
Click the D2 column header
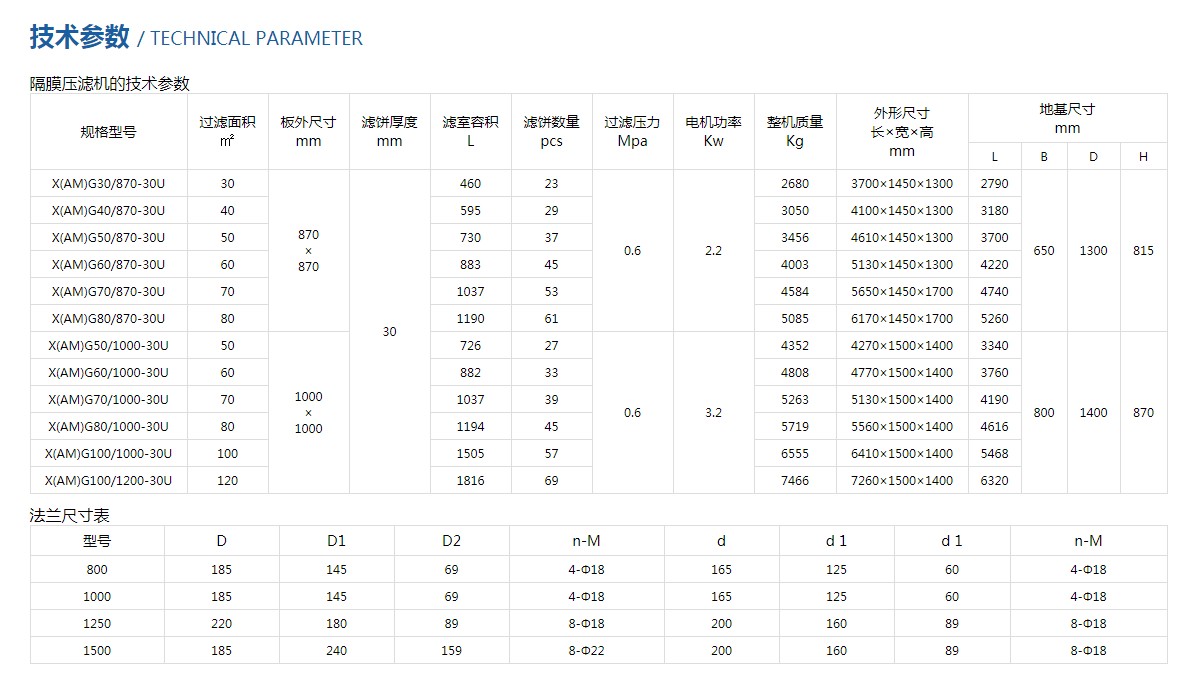451,541
